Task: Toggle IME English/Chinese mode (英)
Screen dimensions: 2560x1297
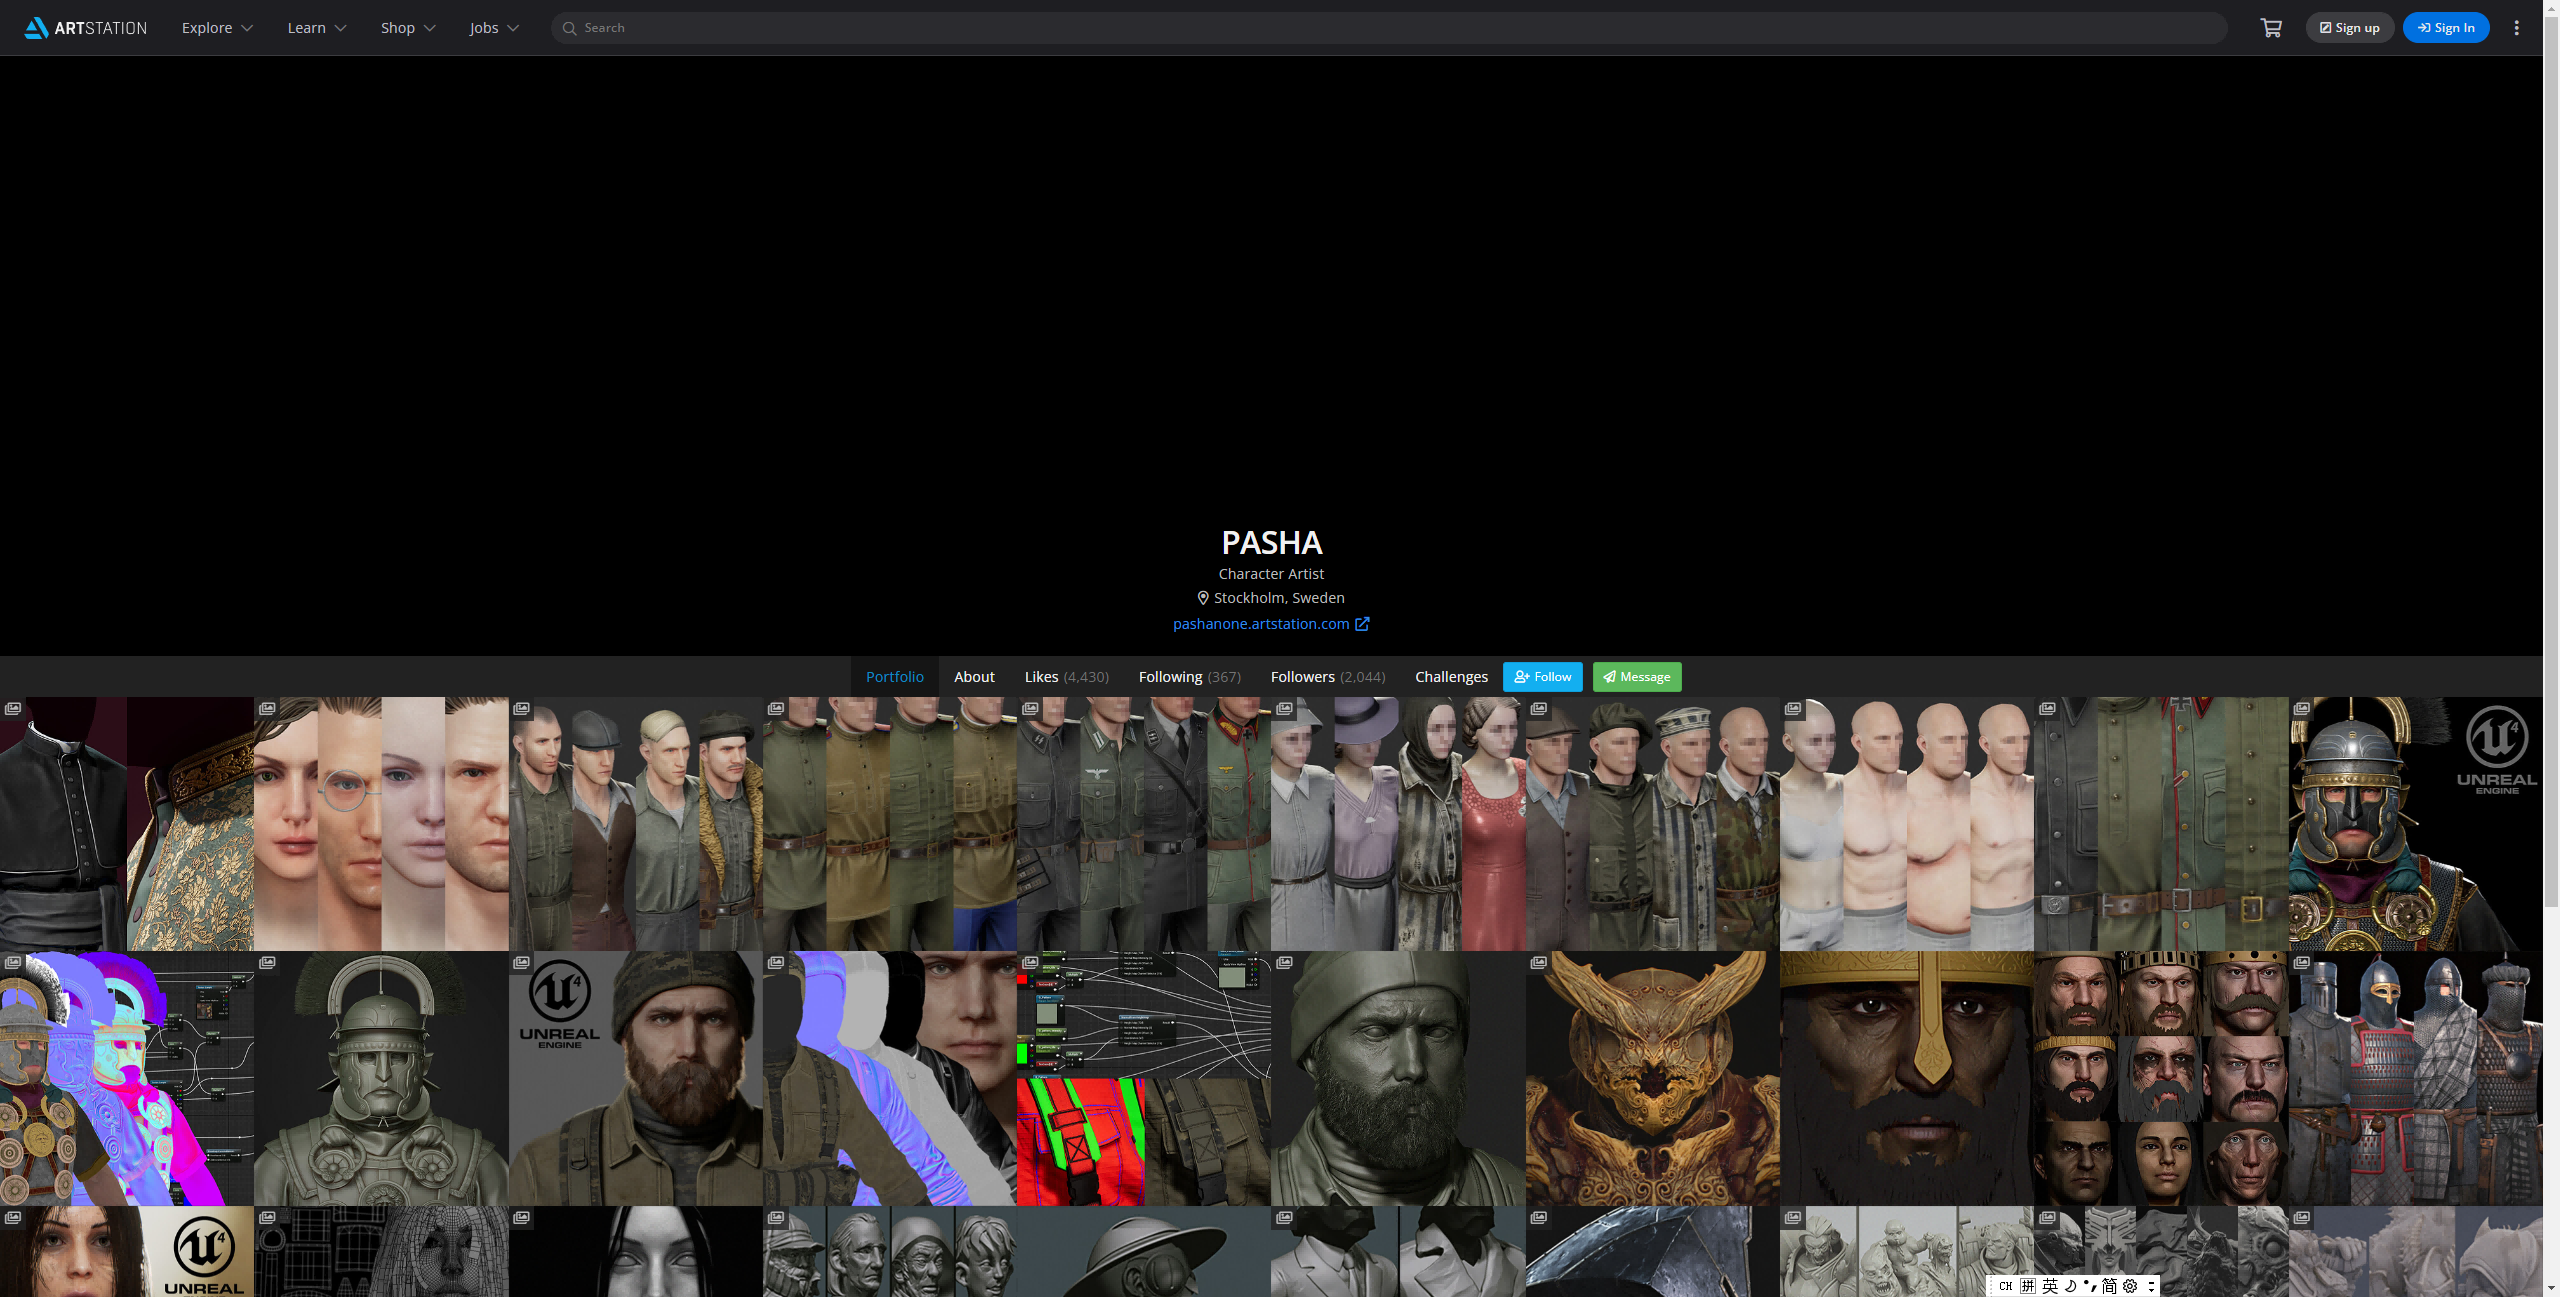Action: [2050, 1286]
